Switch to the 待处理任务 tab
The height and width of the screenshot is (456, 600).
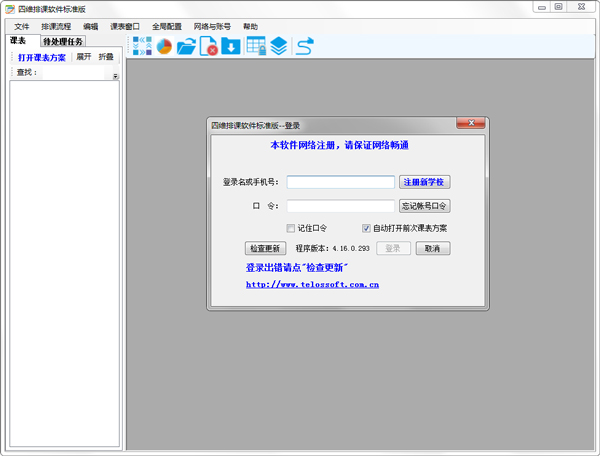click(x=63, y=41)
